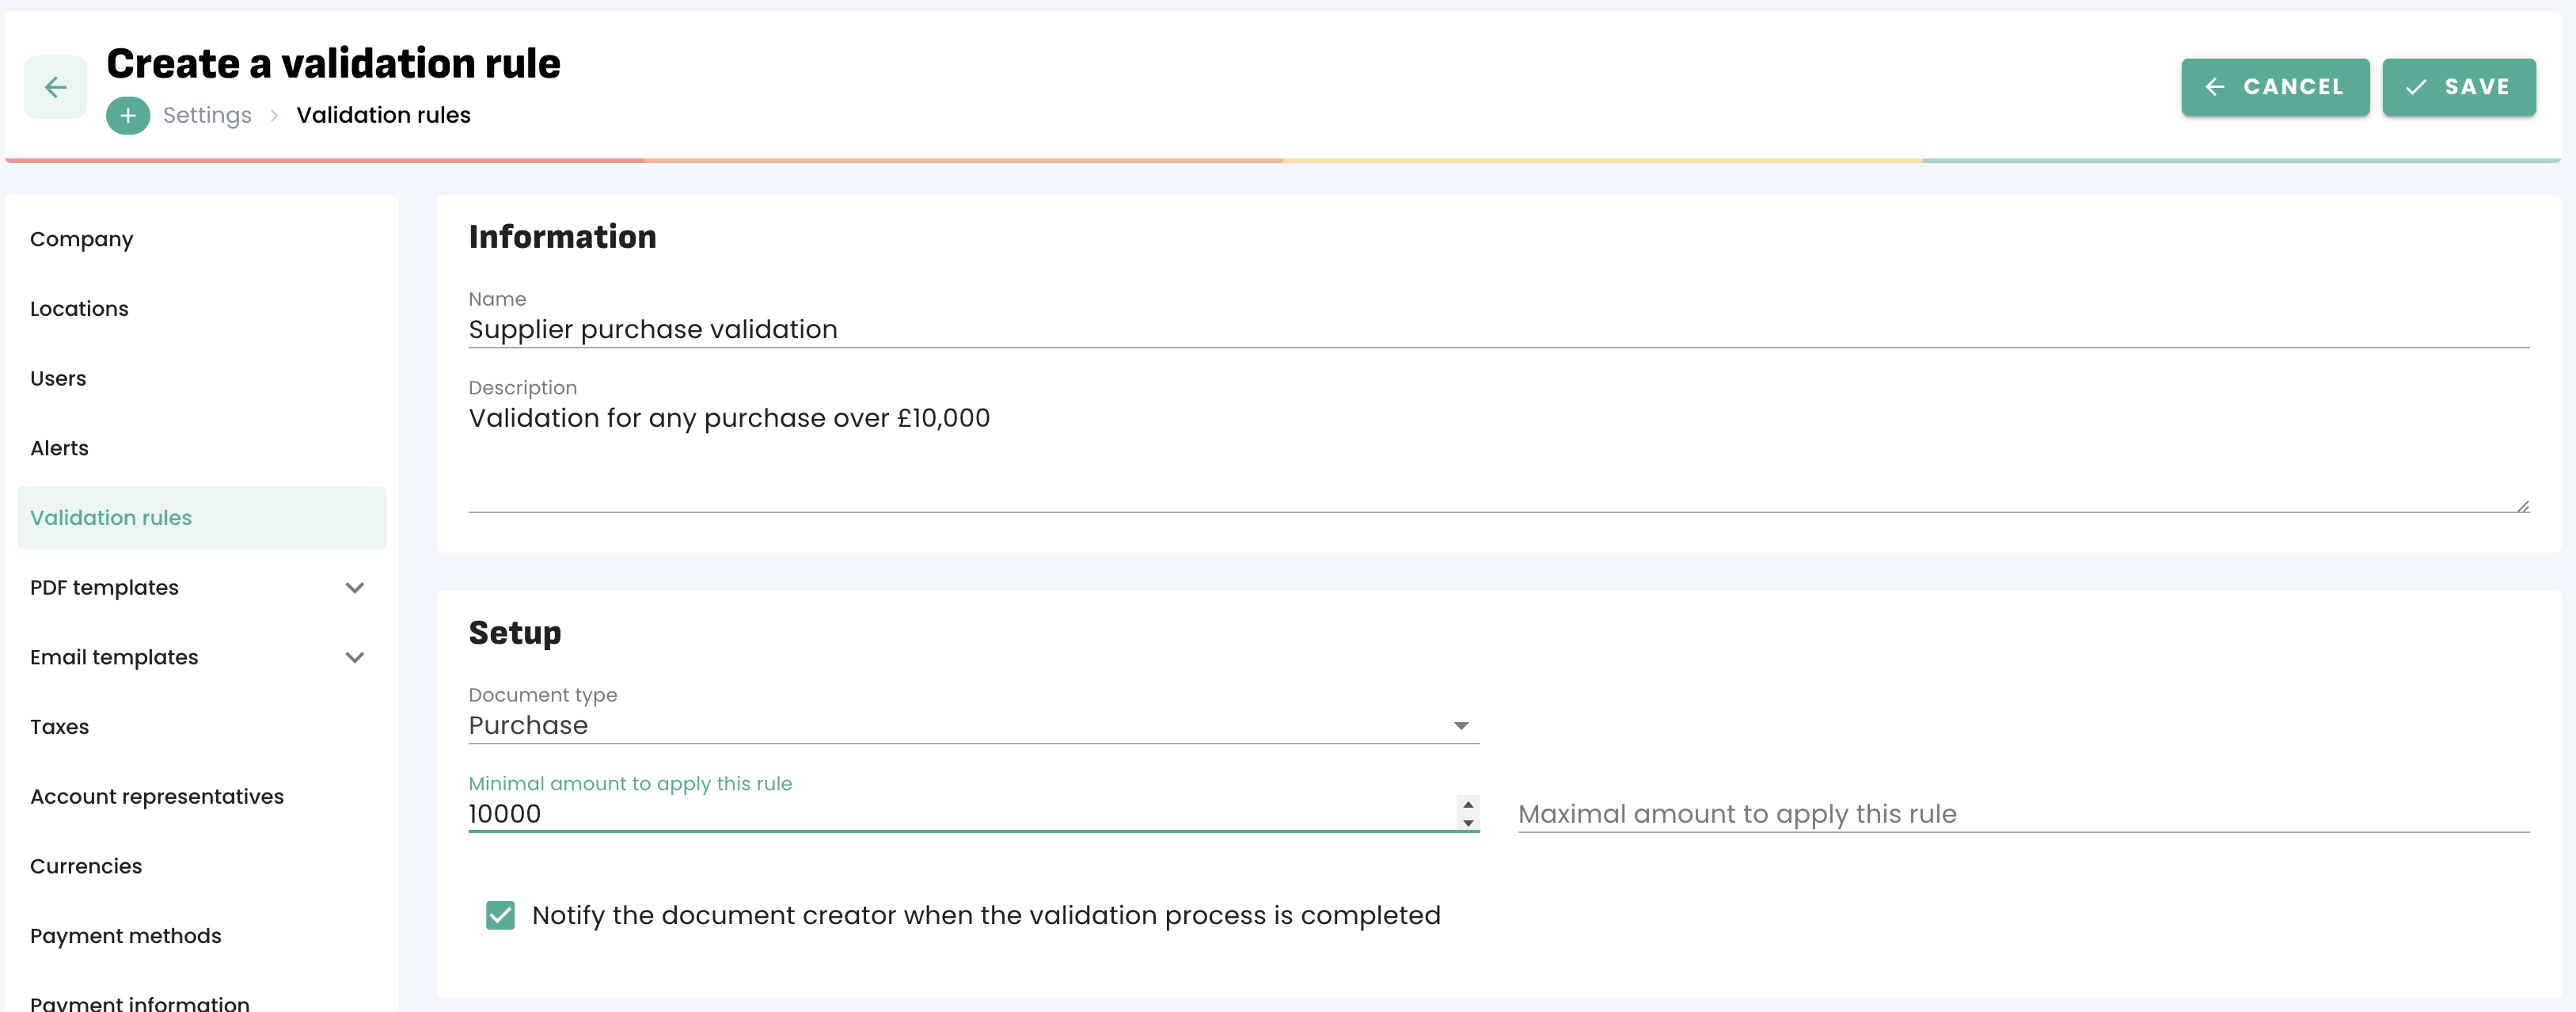Click the Maximal amount input field
The image size is (2576, 1012).
[2022, 814]
